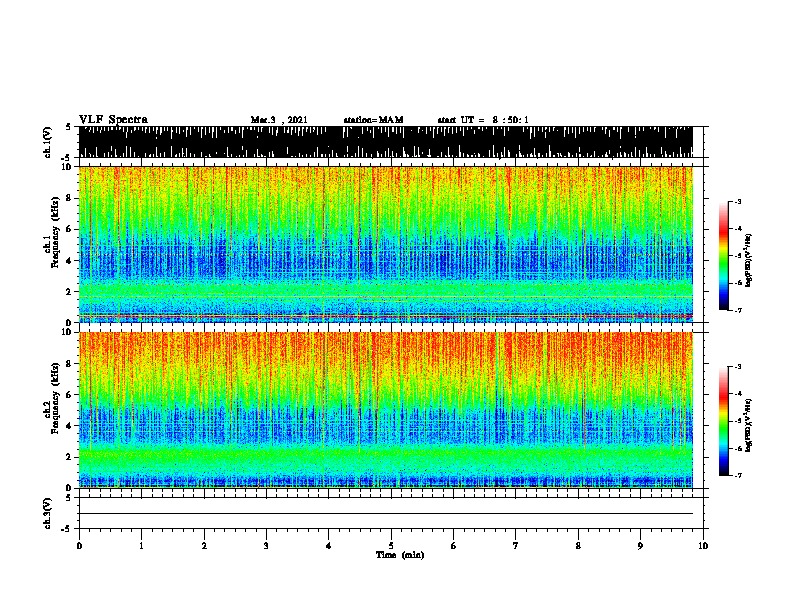The height and width of the screenshot is (612, 792).
Task: Click the ch.1(V) waveform axis label
Action: tap(48, 142)
